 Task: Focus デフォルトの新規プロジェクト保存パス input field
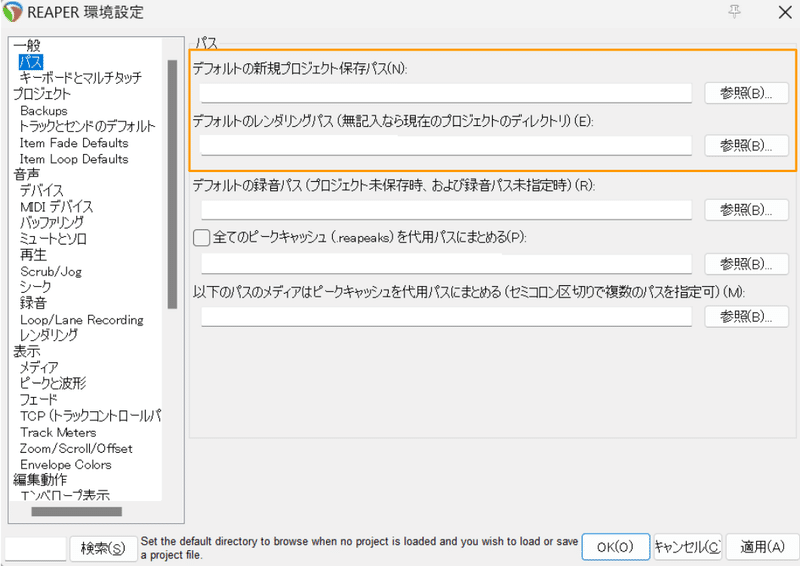click(446, 93)
